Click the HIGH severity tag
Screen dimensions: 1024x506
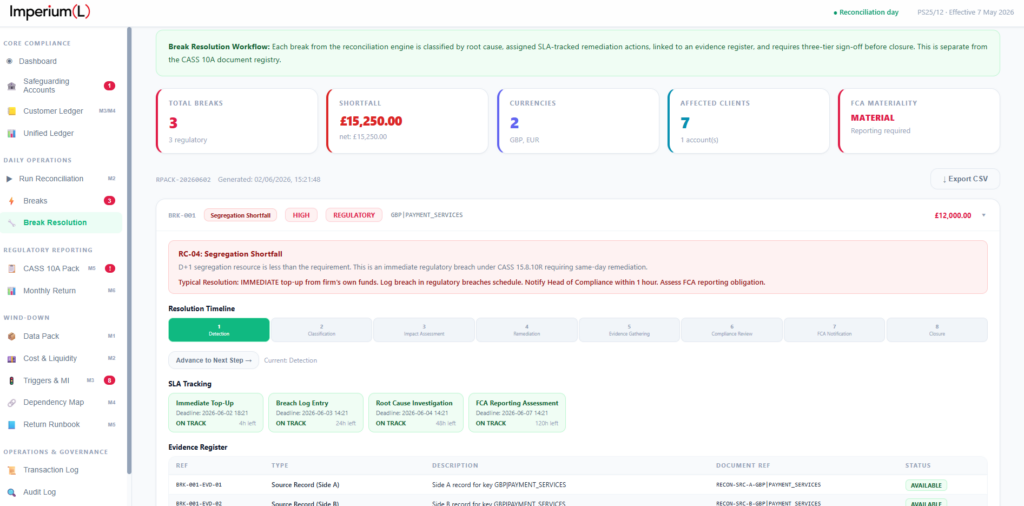tap(301, 215)
